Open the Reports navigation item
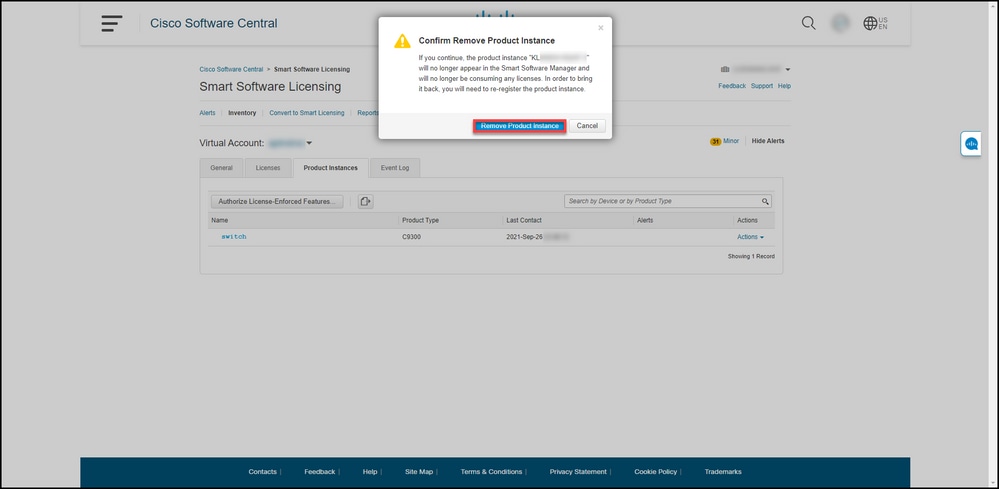The image size is (999, 489). point(368,113)
